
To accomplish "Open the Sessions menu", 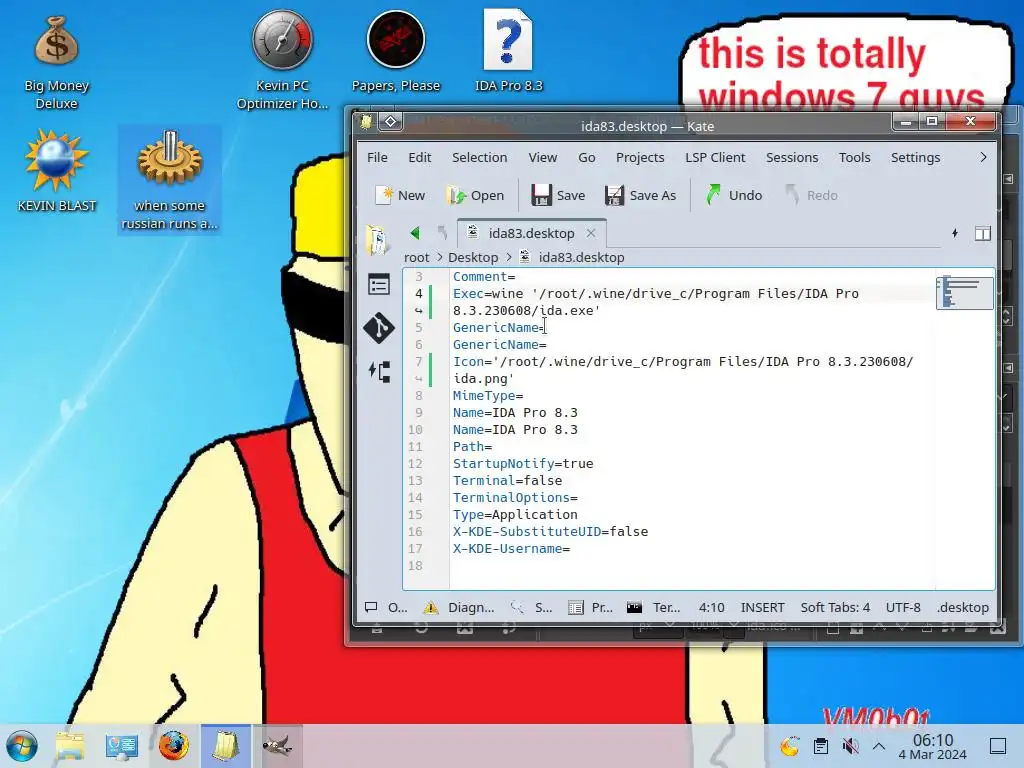I will tap(792, 157).
